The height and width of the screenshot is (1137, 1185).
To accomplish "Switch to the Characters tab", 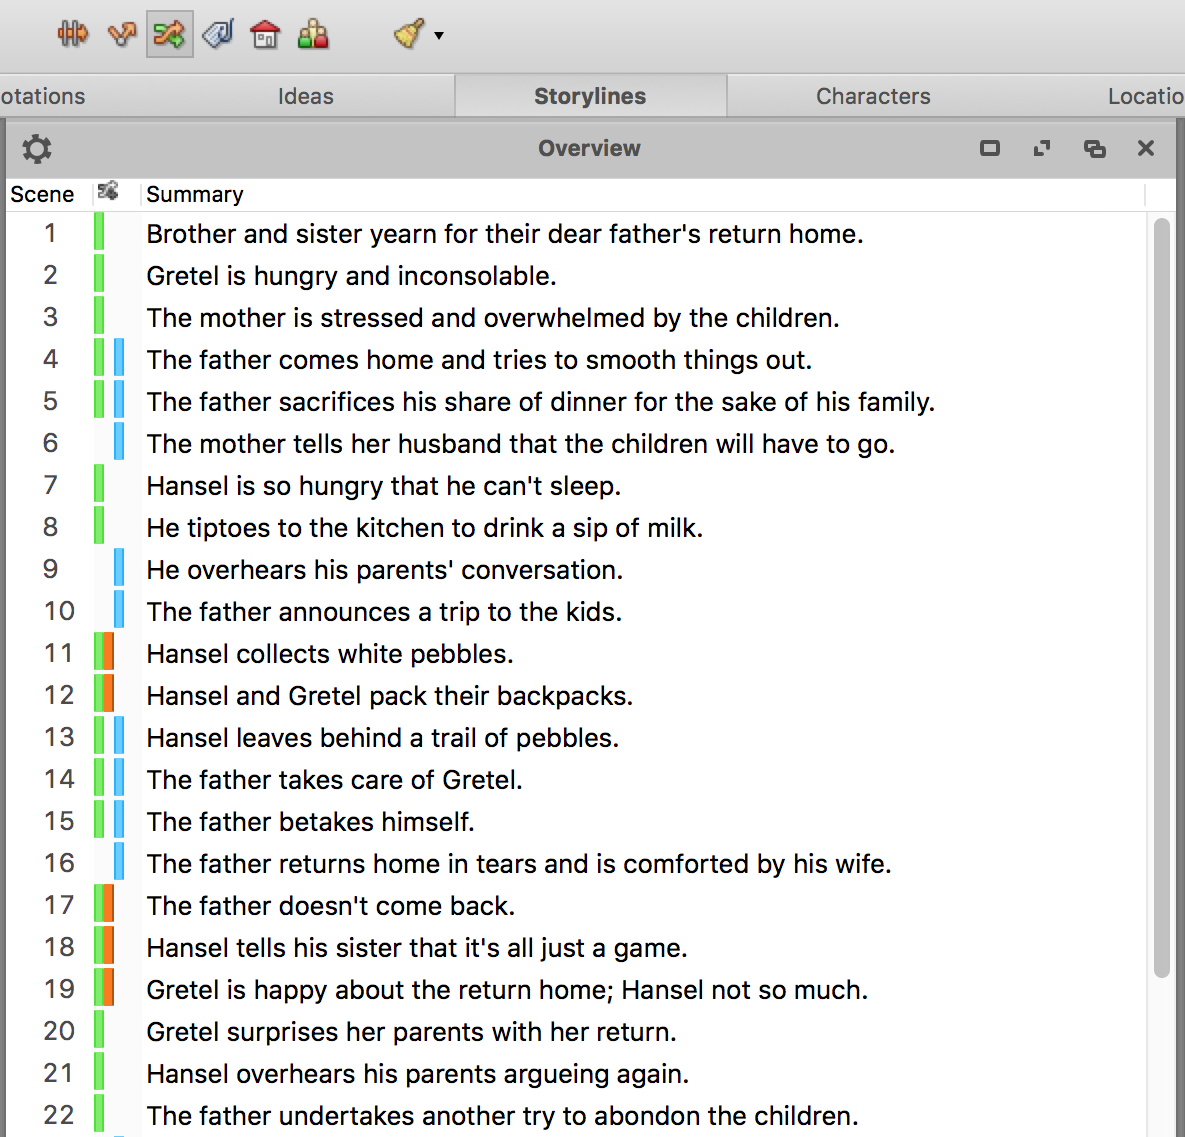I will point(873,96).
